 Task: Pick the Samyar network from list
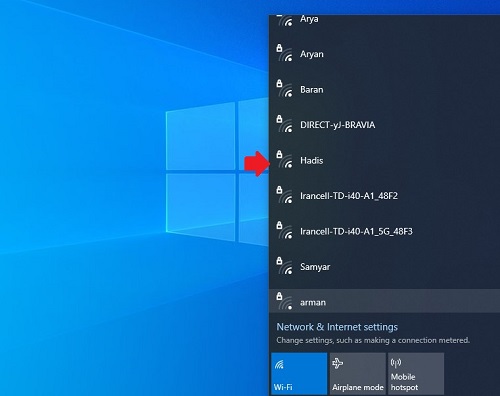pyautogui.click(x=384, y=267)
